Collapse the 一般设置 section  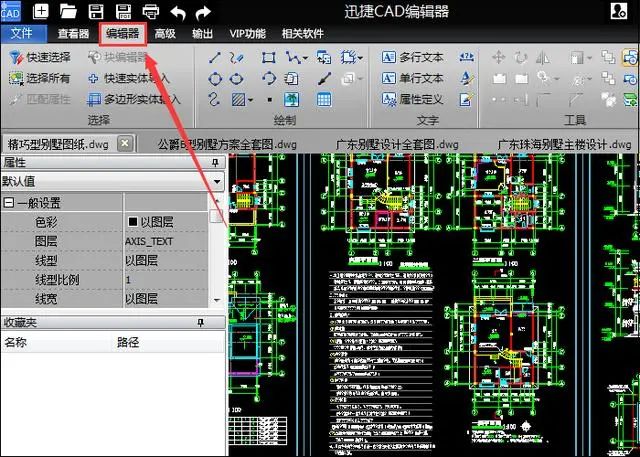point(8,202)
